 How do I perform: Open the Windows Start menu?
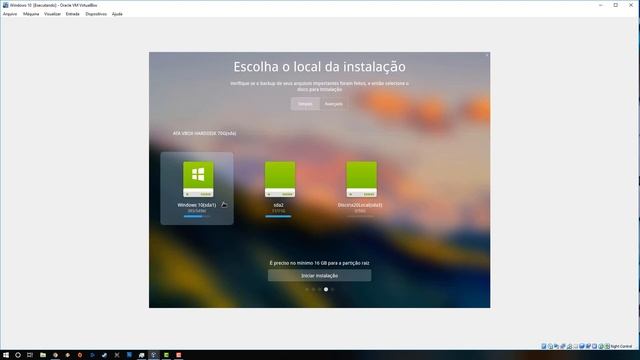[x=6, y=355]
